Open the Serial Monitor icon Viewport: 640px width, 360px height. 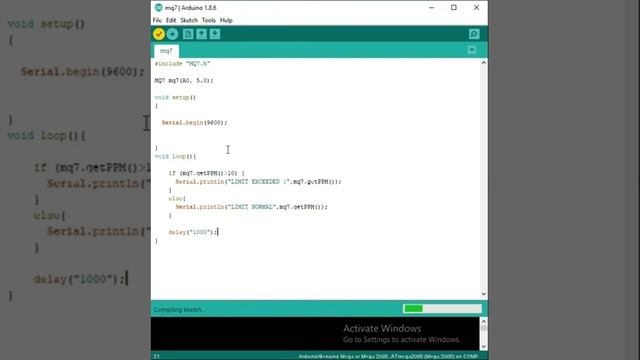(x=474, y=34)
